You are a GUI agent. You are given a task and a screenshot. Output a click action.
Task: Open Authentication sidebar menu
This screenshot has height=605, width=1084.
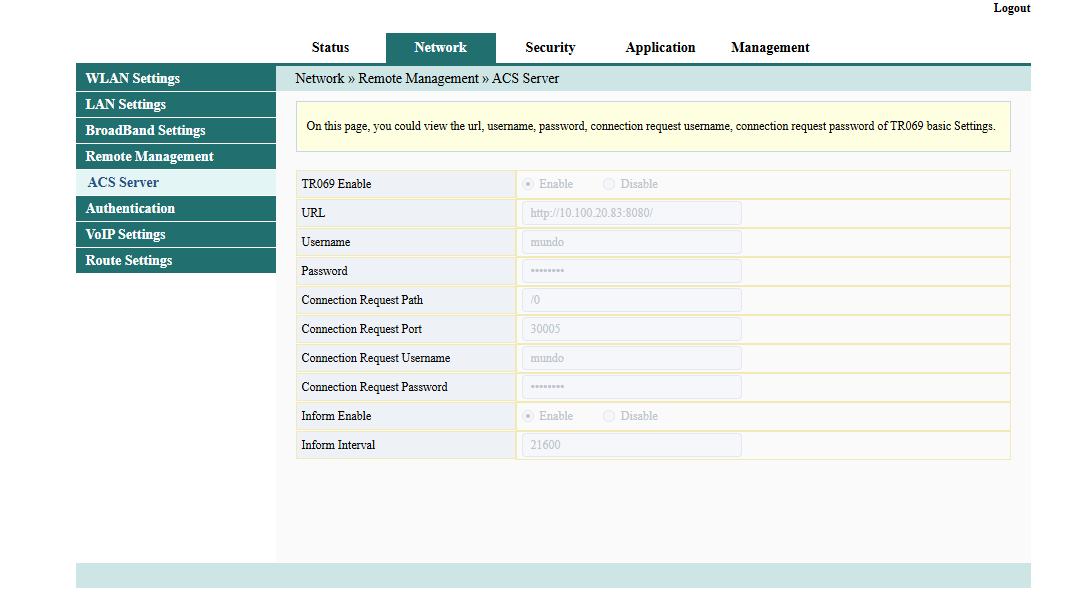176,209
